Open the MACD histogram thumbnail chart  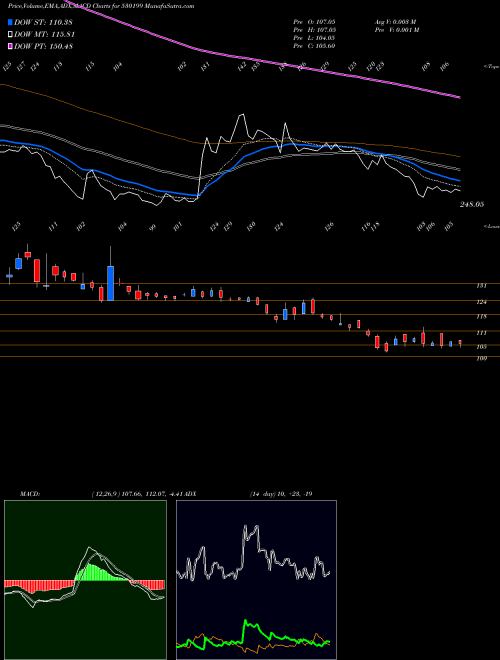(85, 580)
